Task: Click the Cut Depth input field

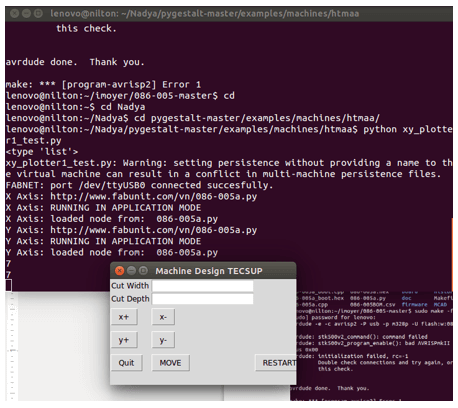Action: pyautogui.click(x=203, y=299)
